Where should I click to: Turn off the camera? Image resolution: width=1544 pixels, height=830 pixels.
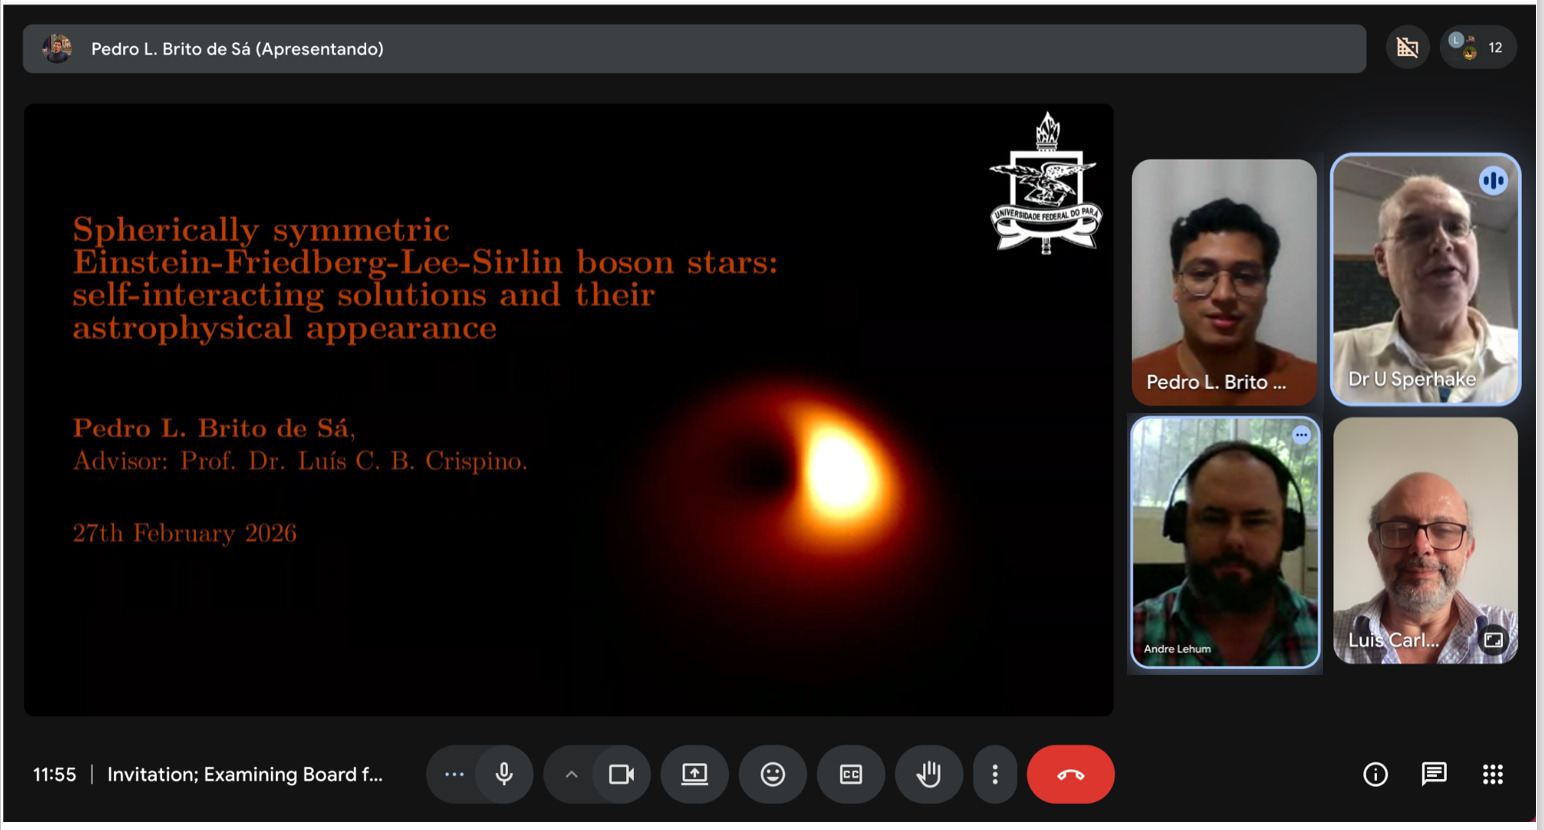point(621,774)
